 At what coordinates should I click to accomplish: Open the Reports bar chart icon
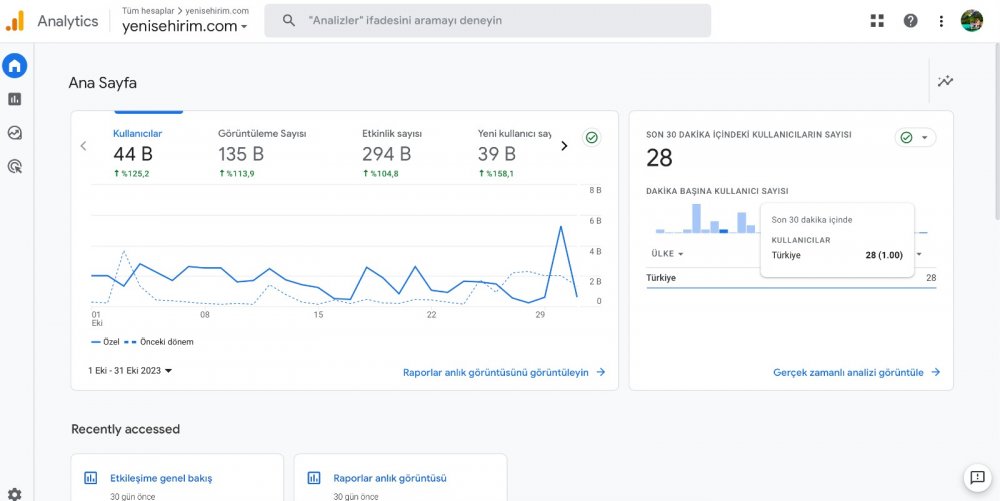coord(14,99)
